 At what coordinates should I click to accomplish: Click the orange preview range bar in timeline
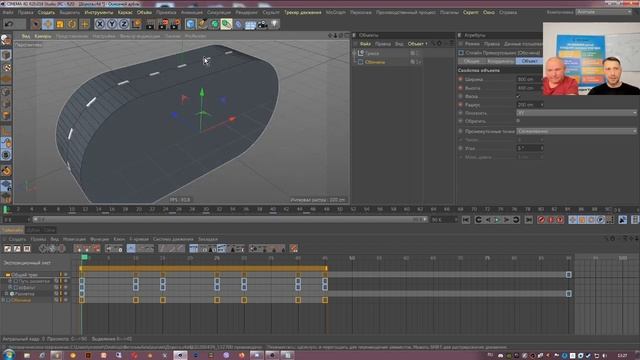(x=204, y=268)
